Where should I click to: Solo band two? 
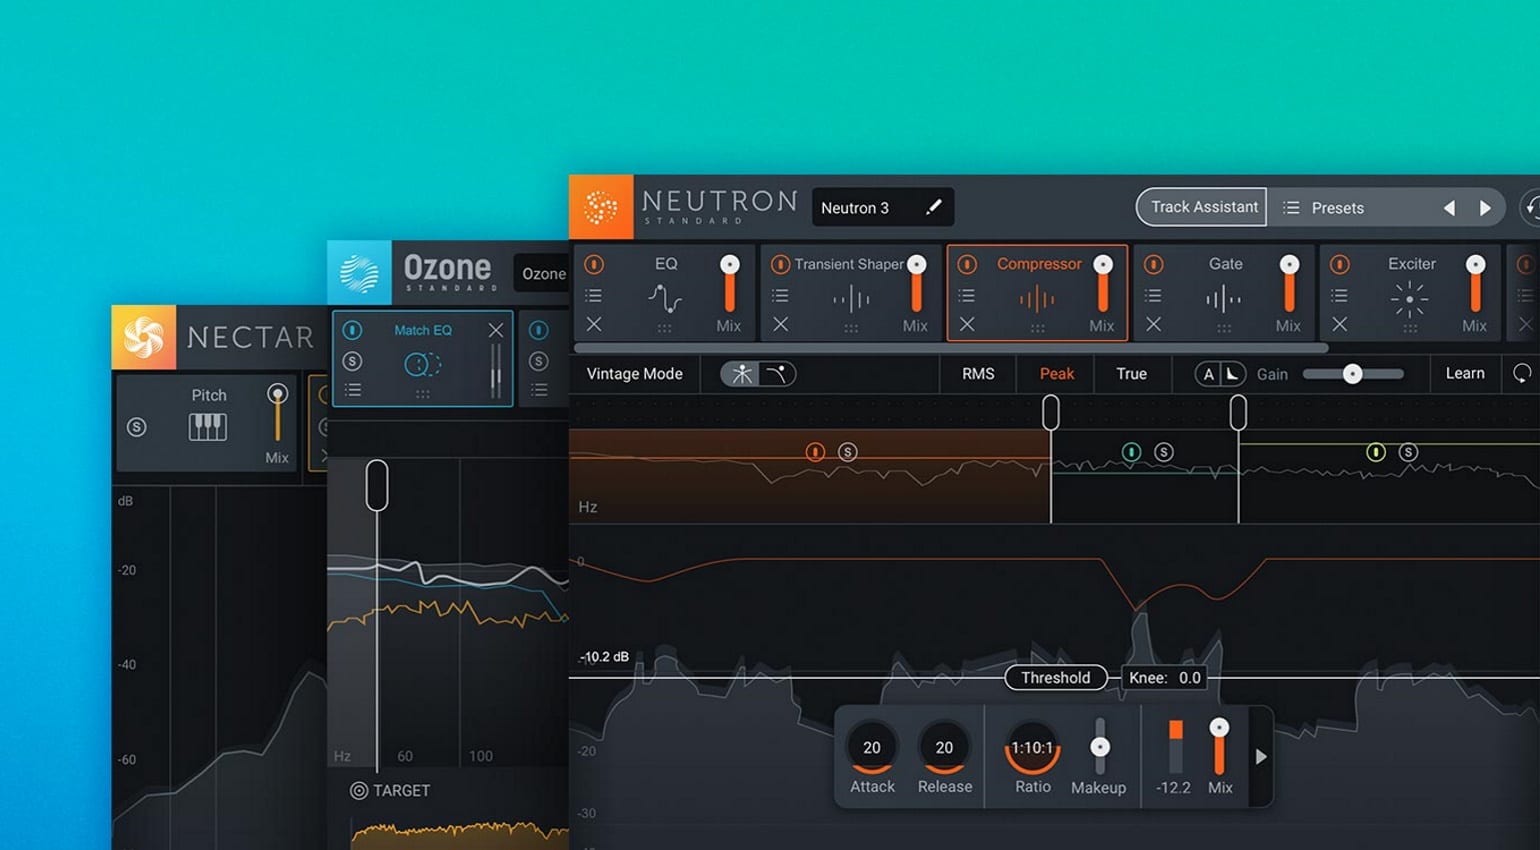coord(1164,452)
